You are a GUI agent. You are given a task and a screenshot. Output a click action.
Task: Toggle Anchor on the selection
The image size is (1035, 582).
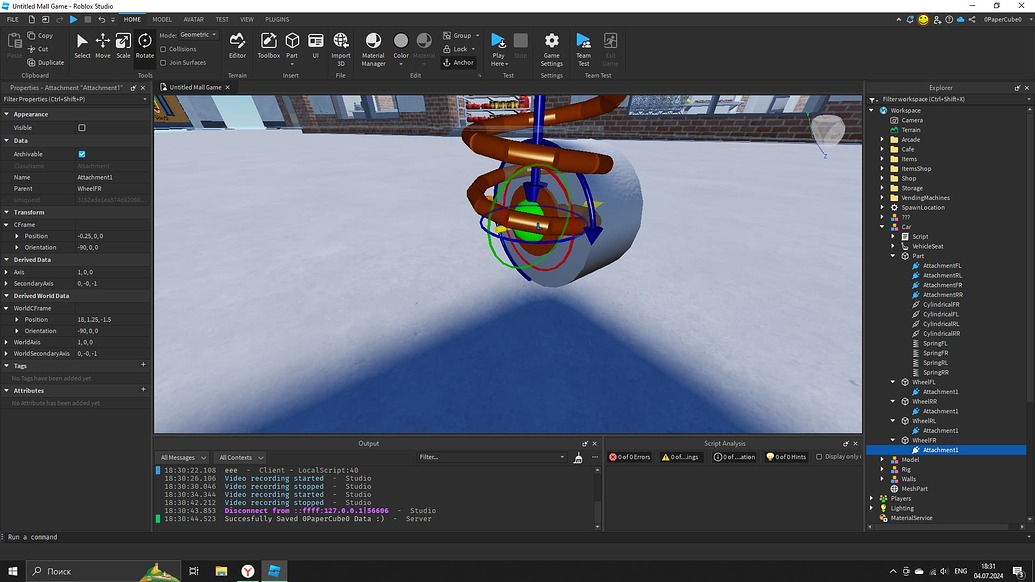tap(459, 62)
